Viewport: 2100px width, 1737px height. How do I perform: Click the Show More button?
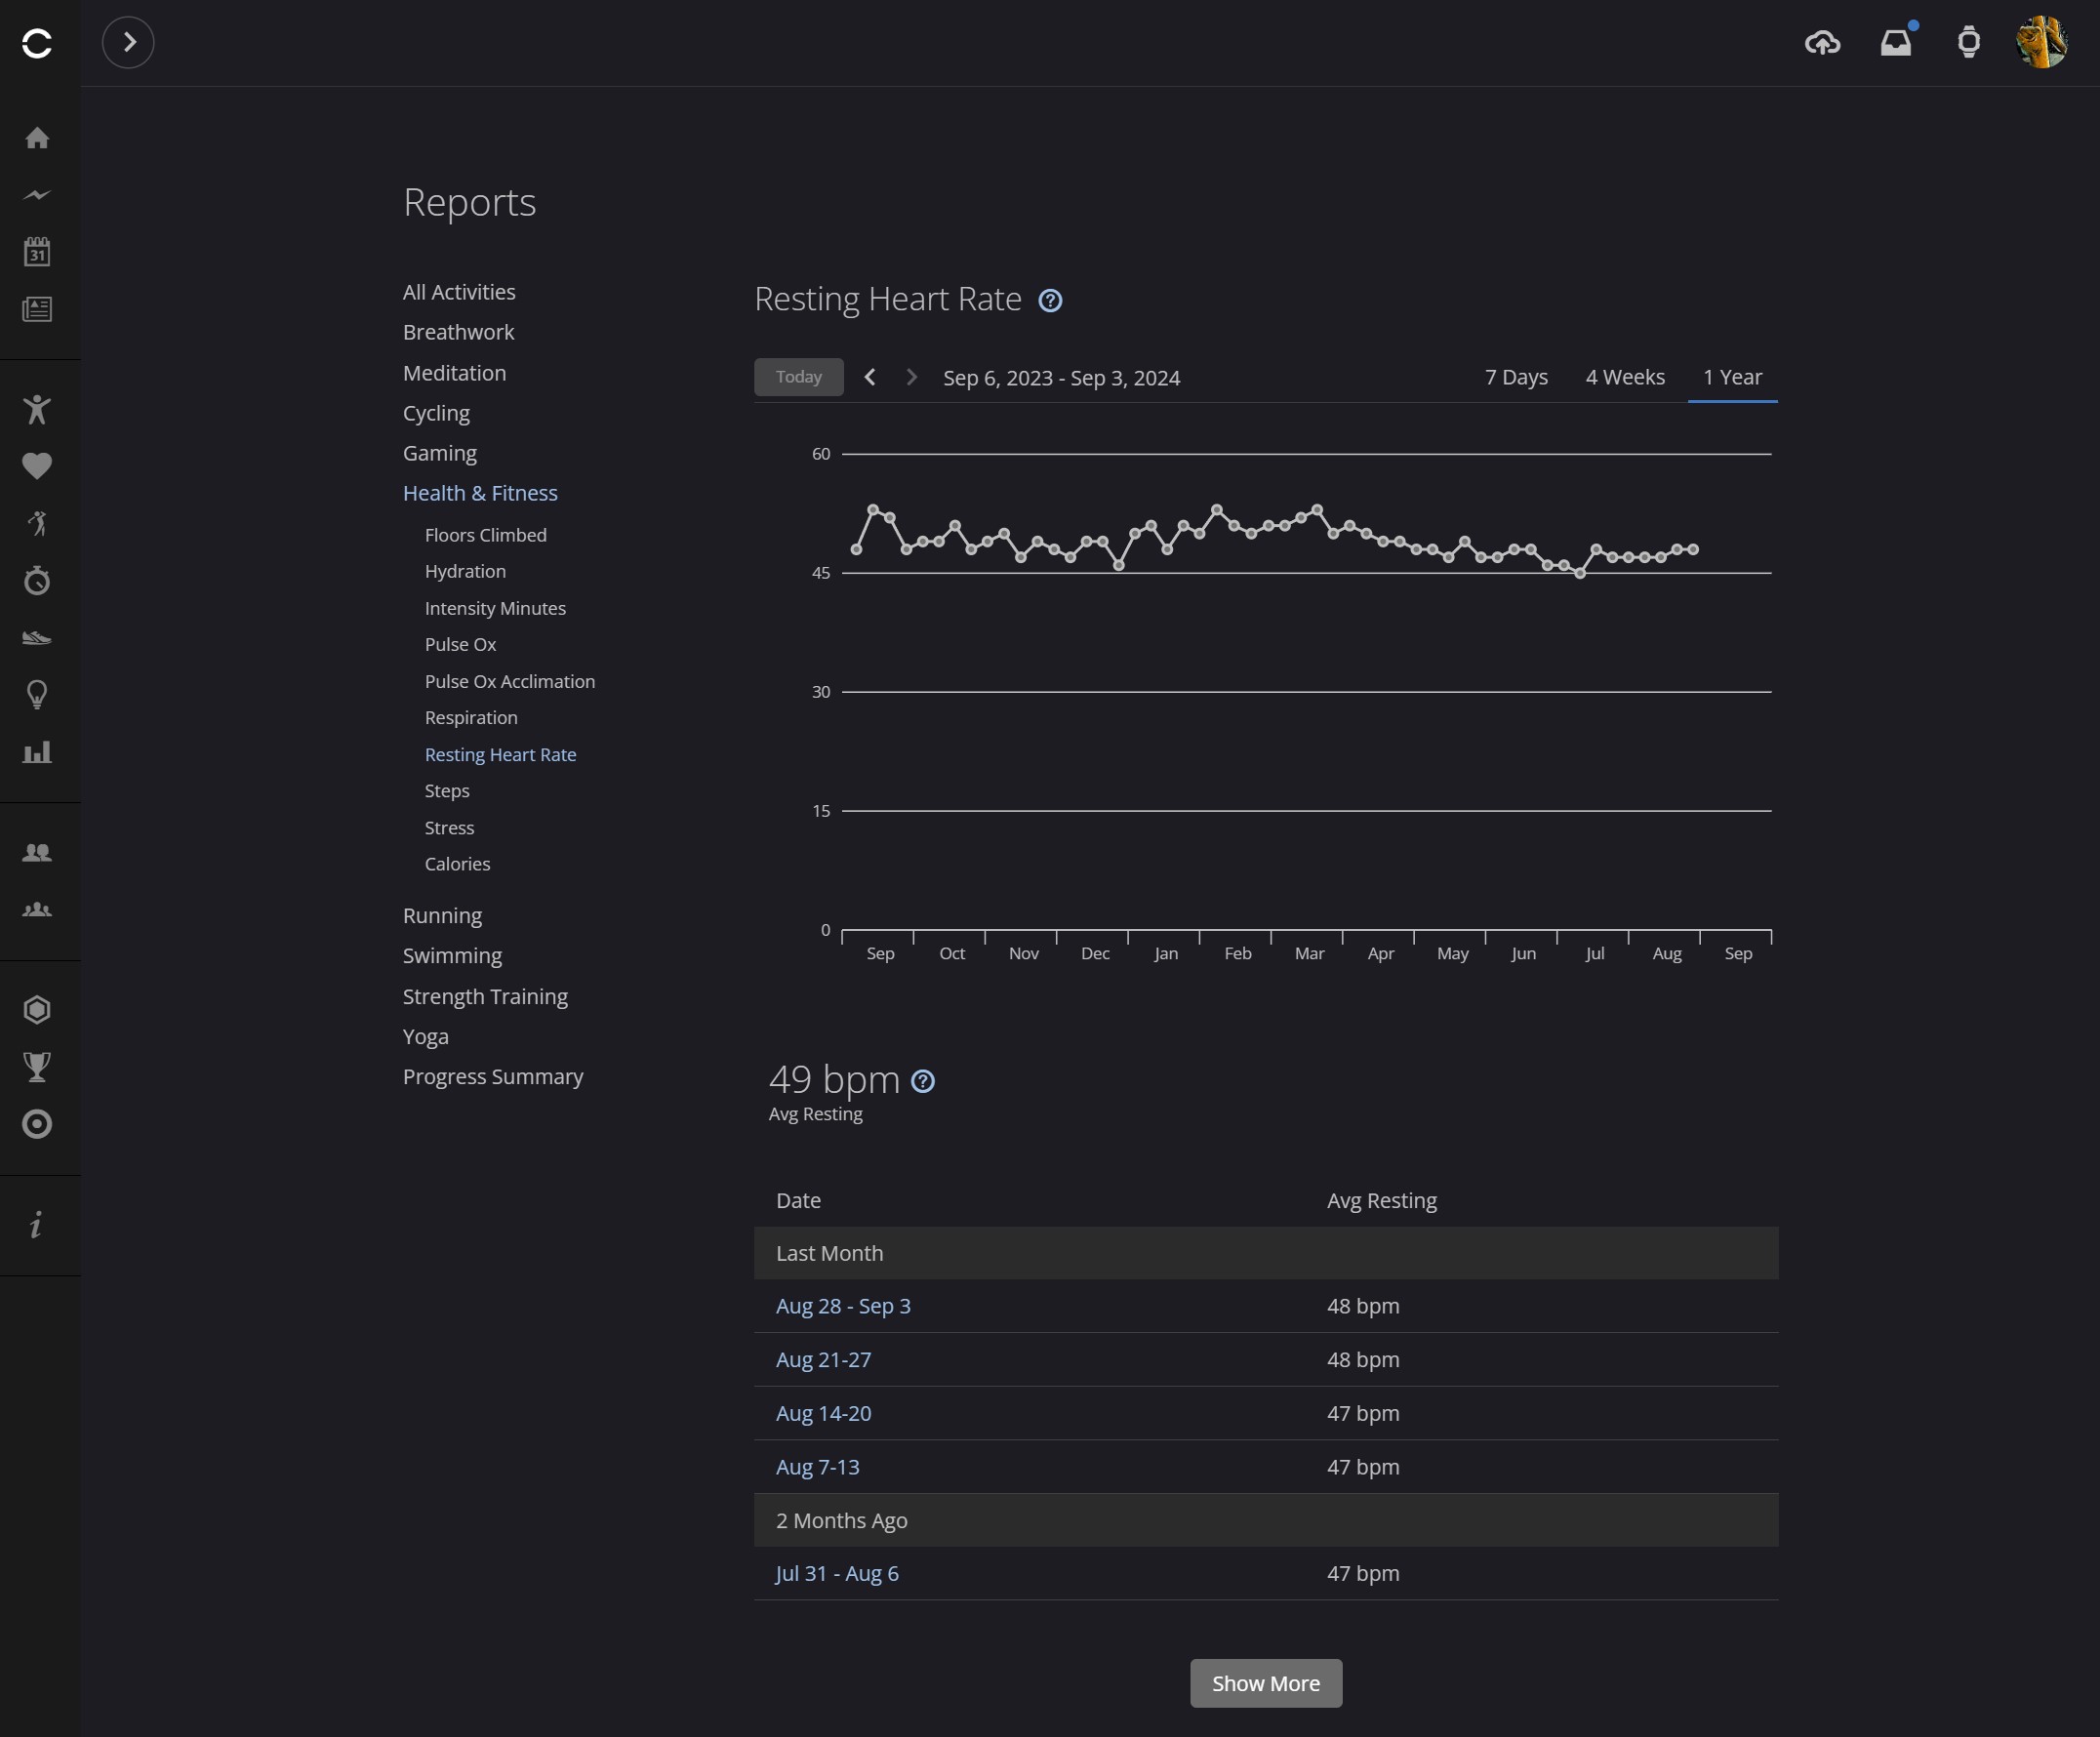pos(1265,1683)
